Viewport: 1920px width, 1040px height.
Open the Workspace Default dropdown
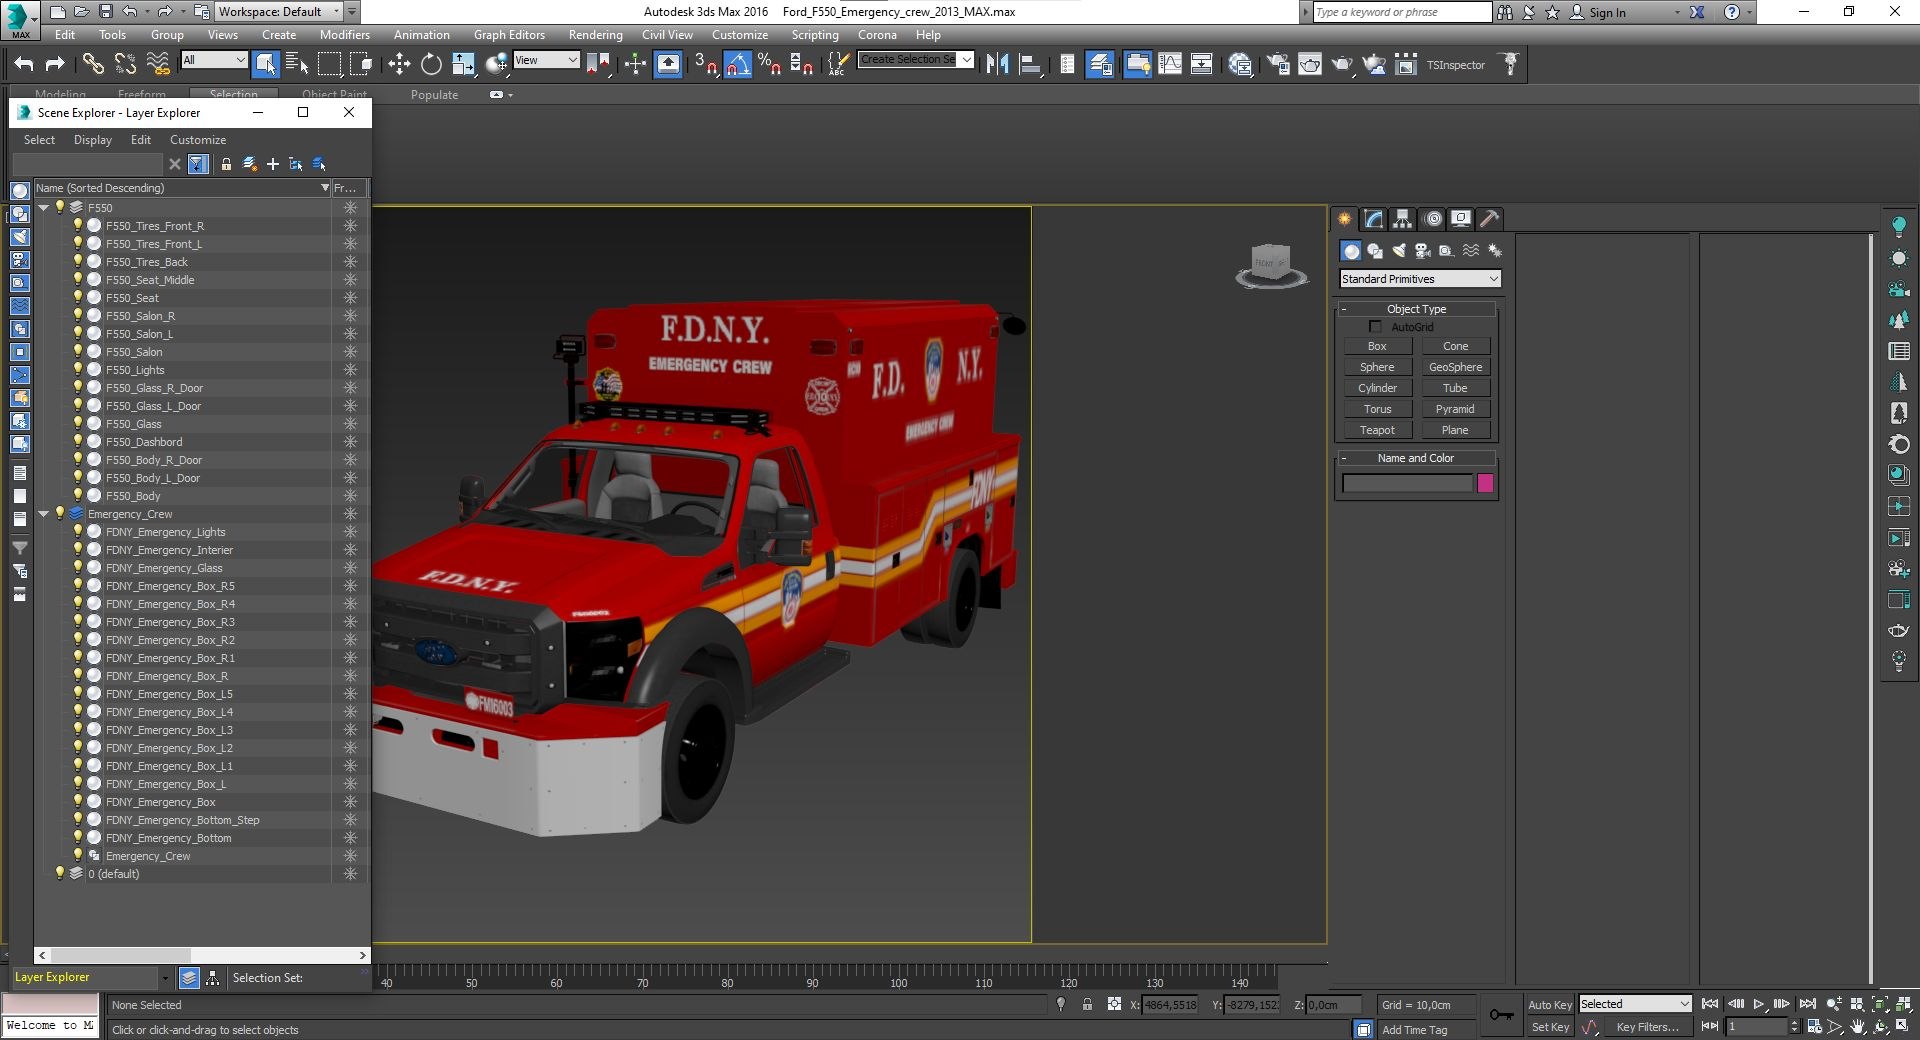(x=280, y=12)
